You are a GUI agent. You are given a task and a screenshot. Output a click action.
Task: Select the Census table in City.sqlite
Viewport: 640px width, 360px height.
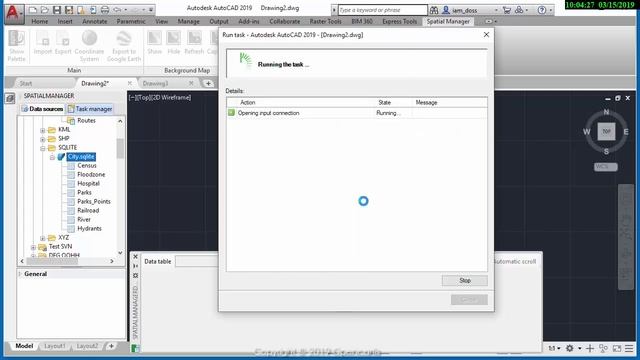(x=87, y=165)
